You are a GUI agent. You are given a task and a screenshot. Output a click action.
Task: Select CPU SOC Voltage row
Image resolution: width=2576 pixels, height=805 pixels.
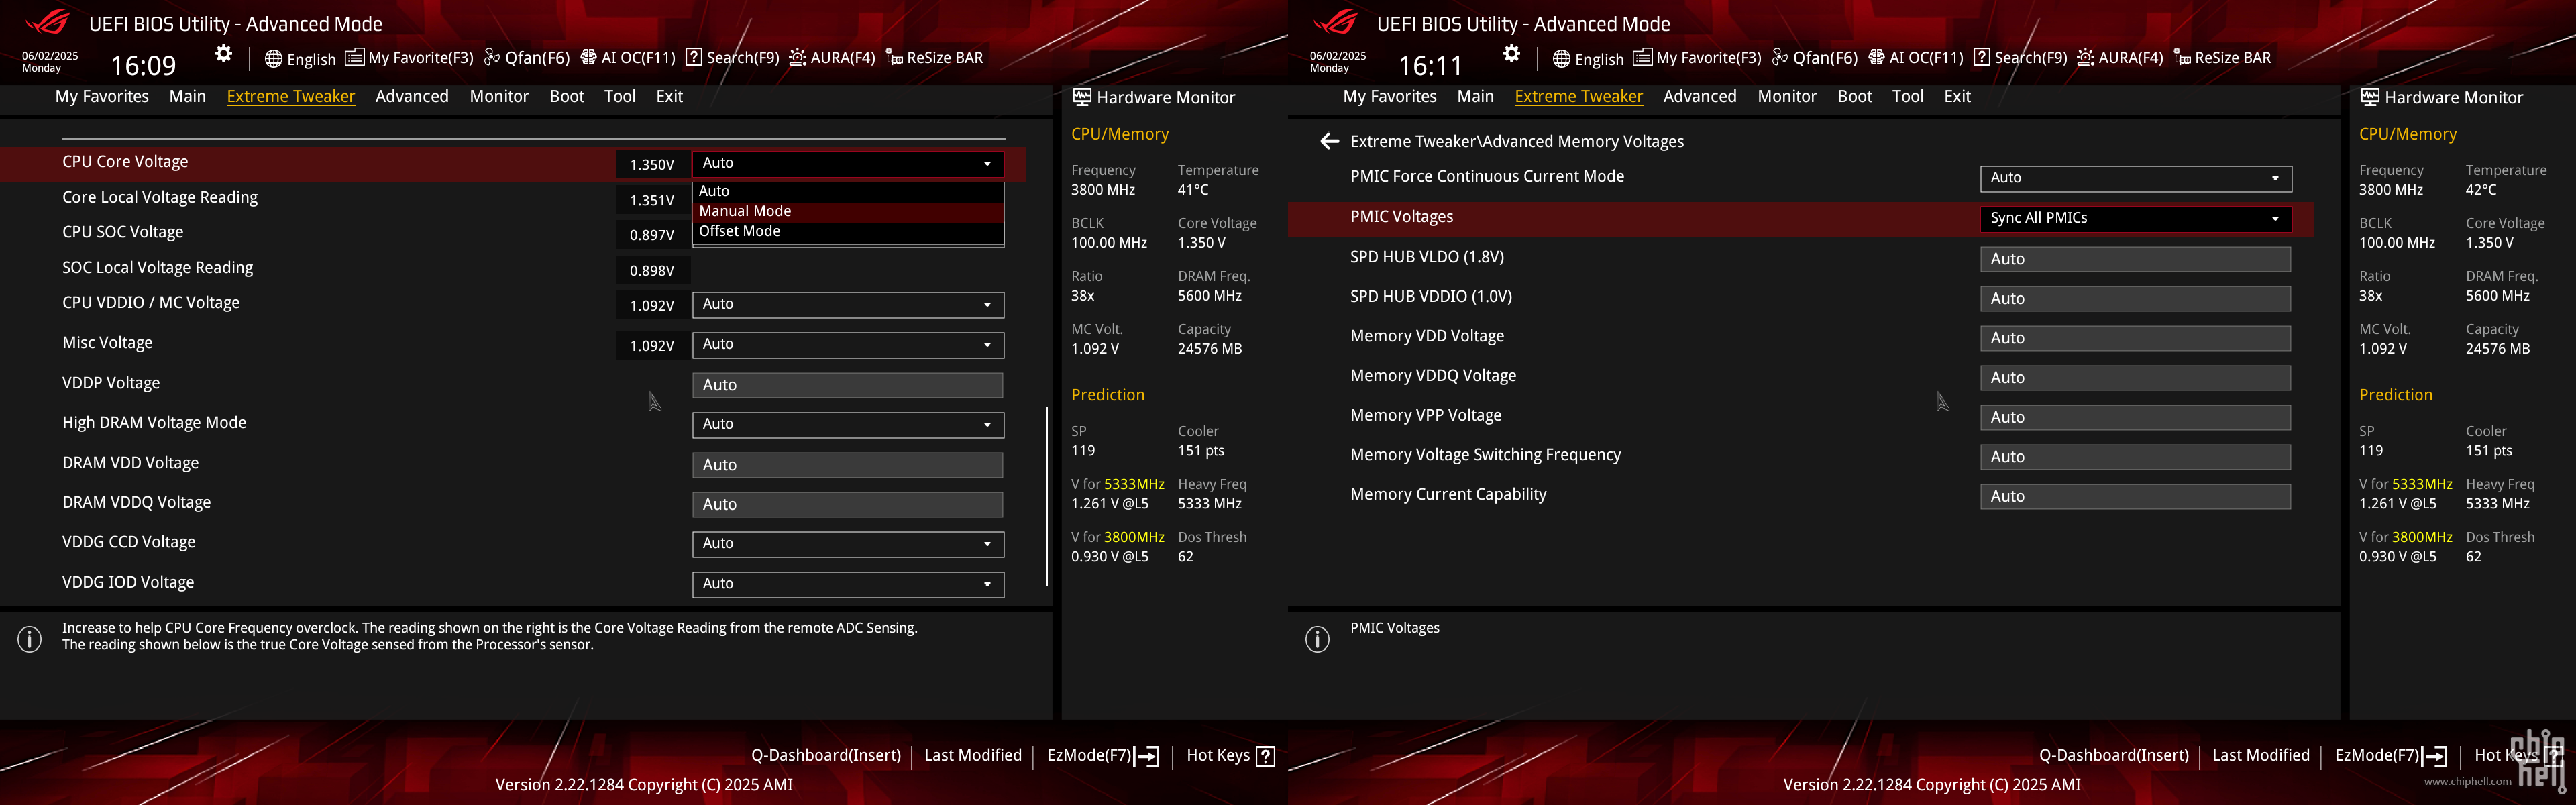[514, 233]
